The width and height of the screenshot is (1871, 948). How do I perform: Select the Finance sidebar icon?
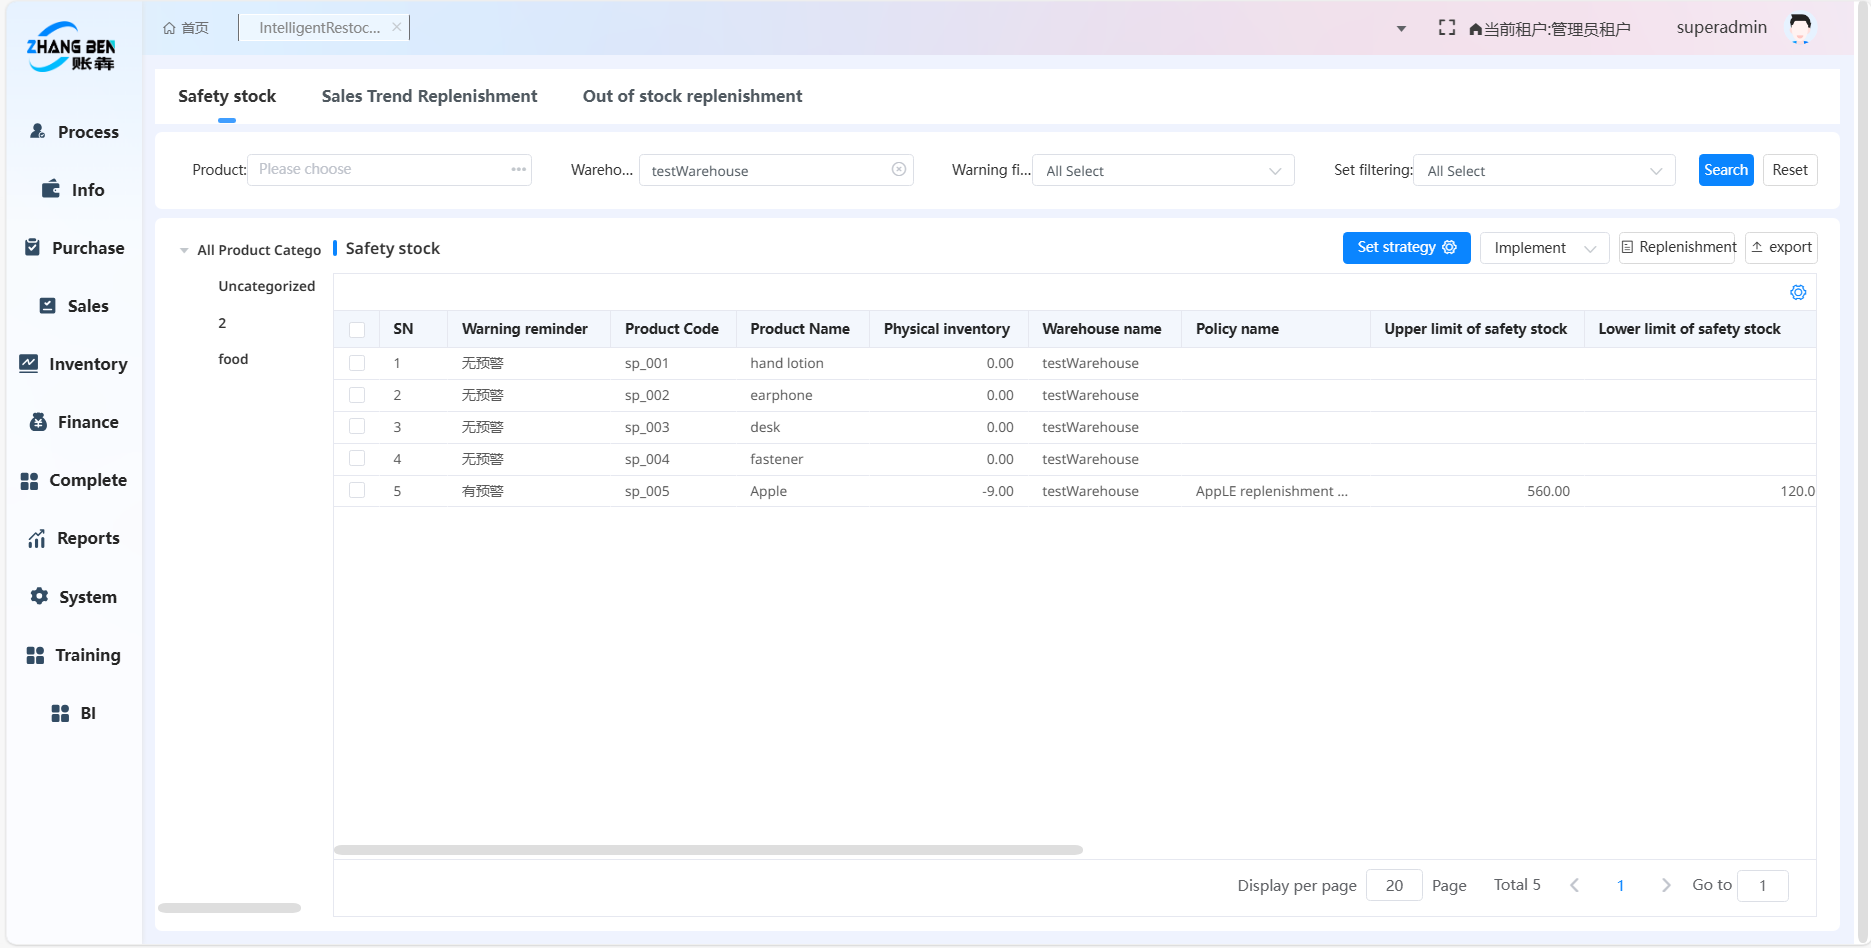pos(37,422)
